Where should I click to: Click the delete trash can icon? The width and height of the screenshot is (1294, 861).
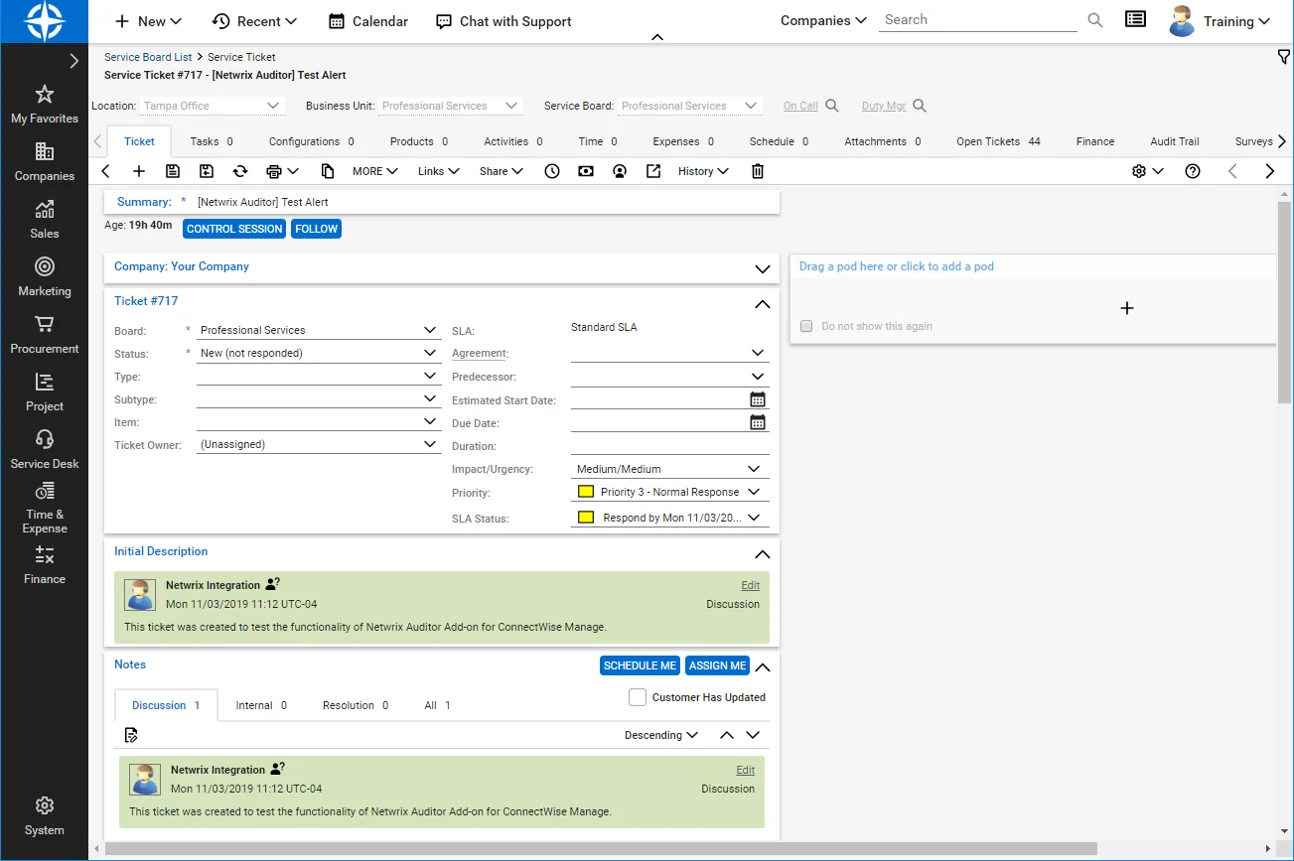pyautogui.click(x=758, y=171)
